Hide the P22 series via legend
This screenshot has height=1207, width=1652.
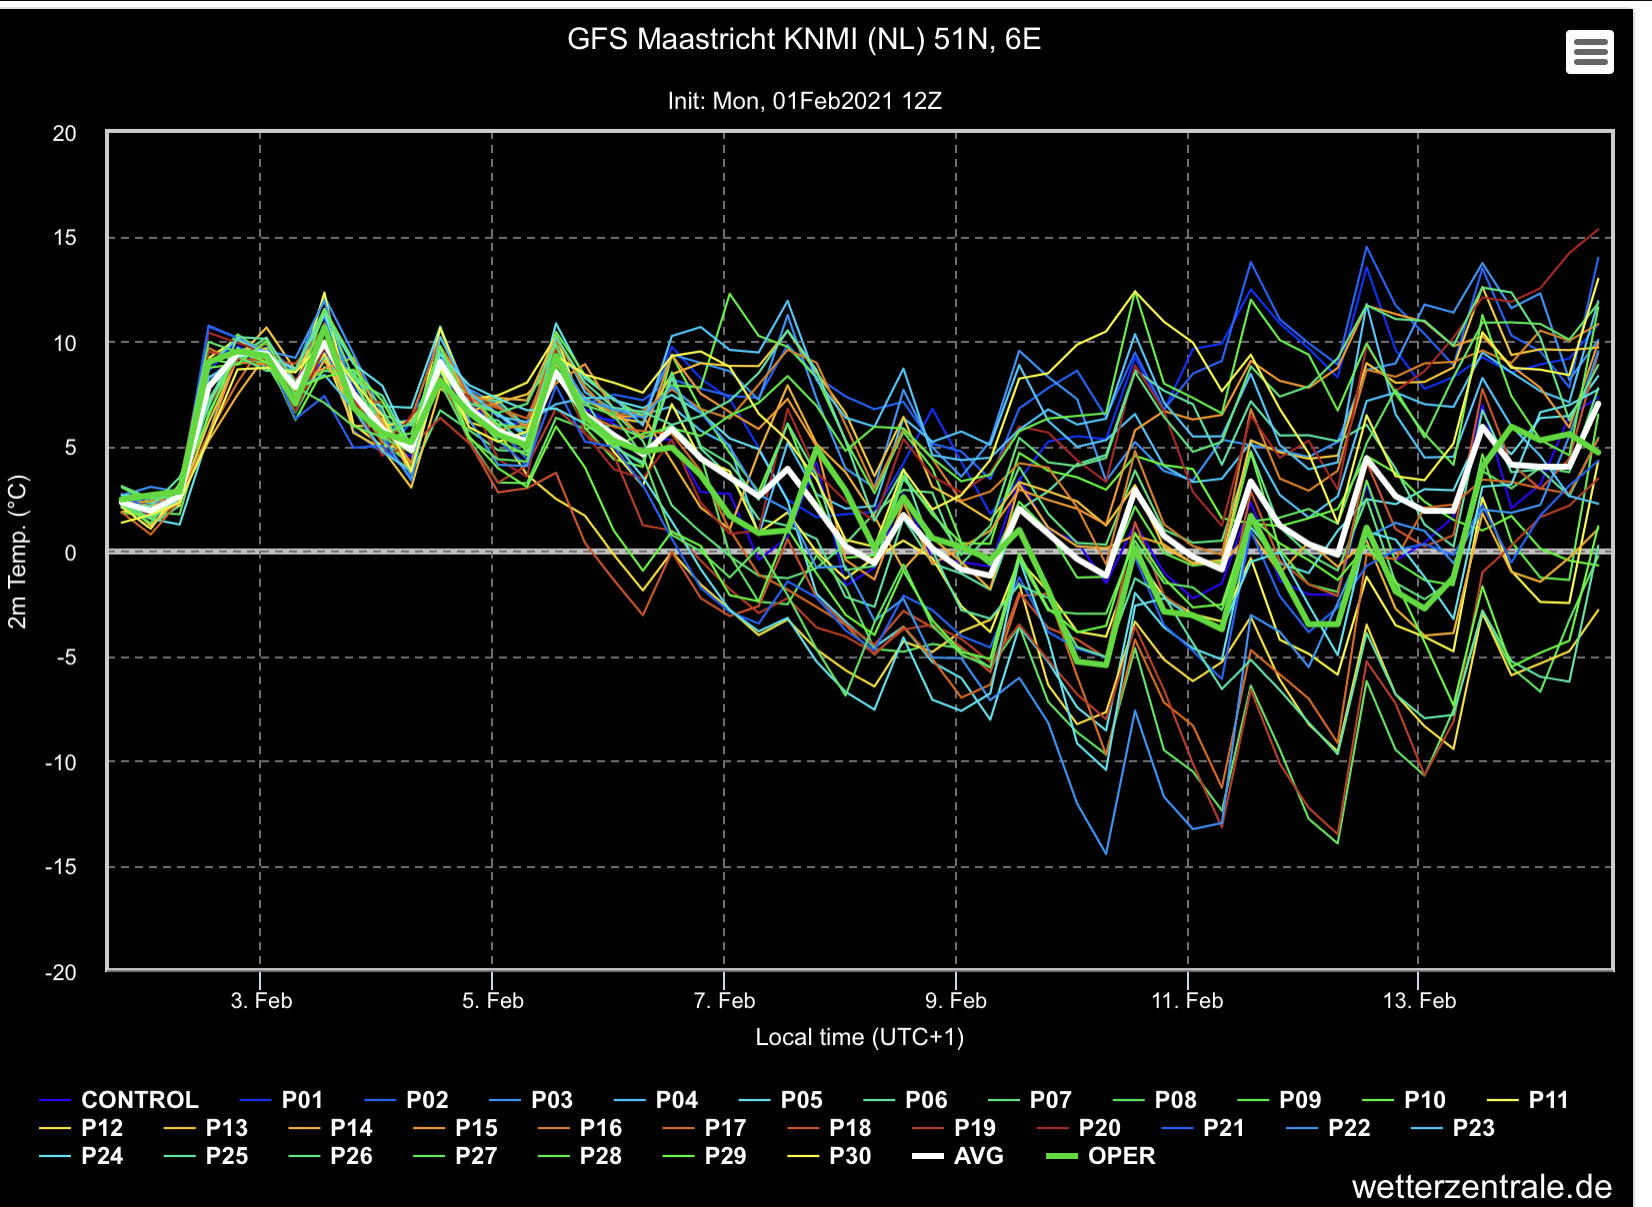1328,1128
